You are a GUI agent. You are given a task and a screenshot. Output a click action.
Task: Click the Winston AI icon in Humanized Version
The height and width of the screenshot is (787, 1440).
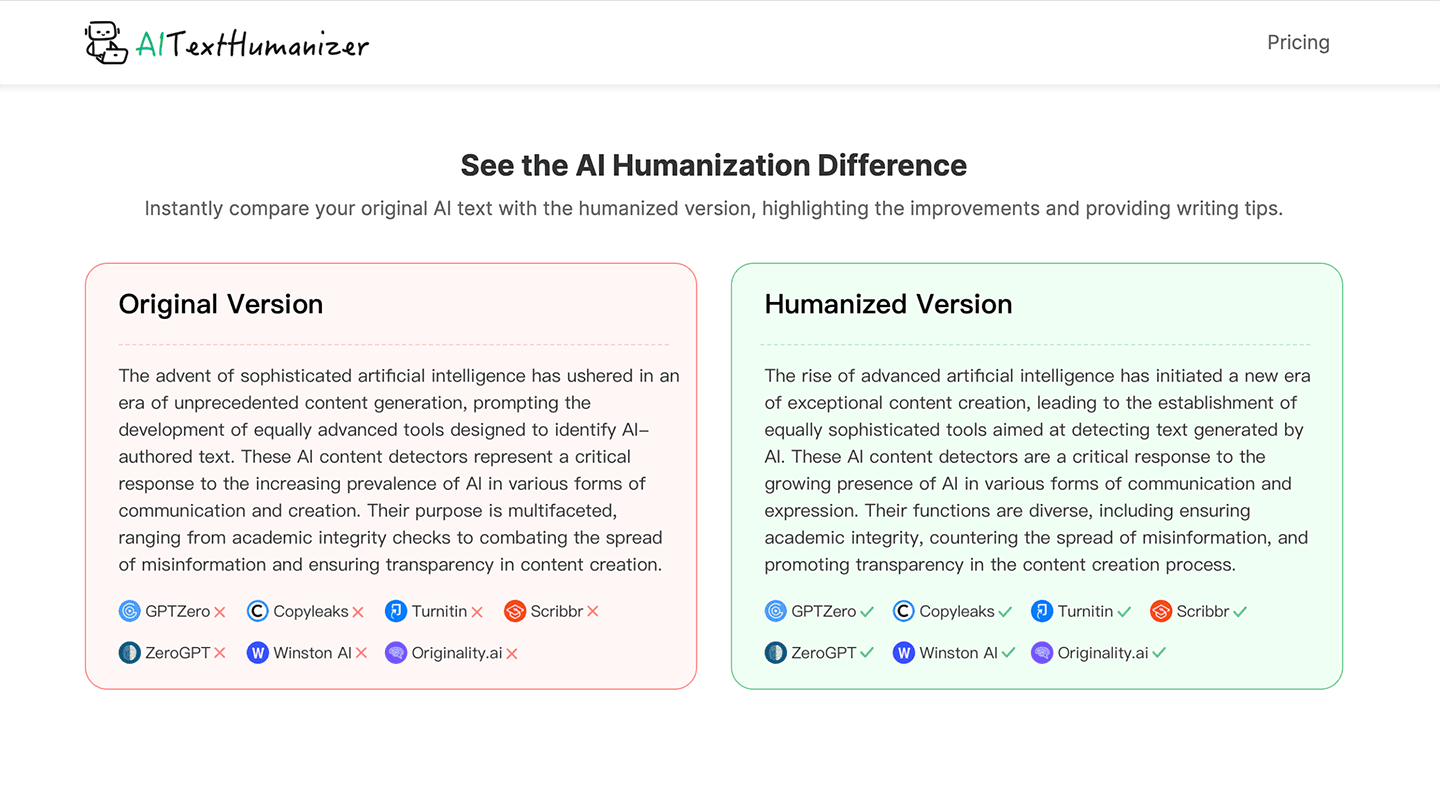tap(904, 652)
